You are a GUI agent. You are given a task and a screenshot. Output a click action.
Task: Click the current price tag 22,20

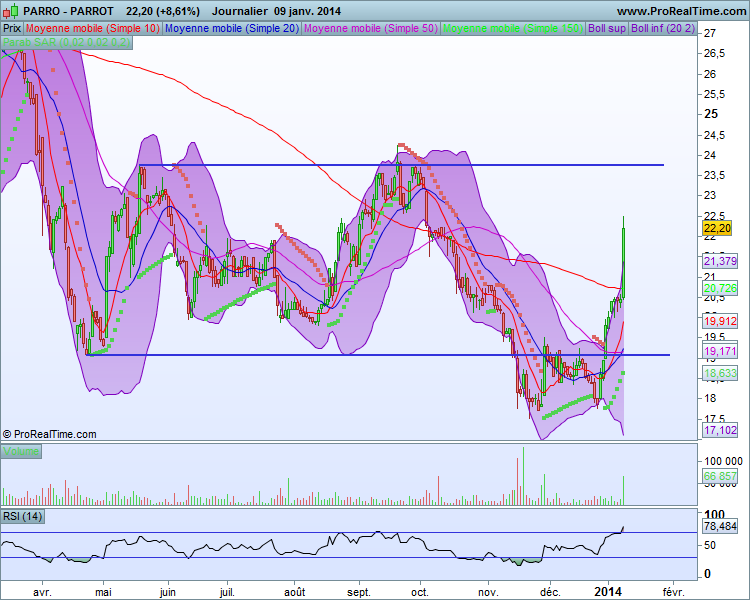pos(717,228)
